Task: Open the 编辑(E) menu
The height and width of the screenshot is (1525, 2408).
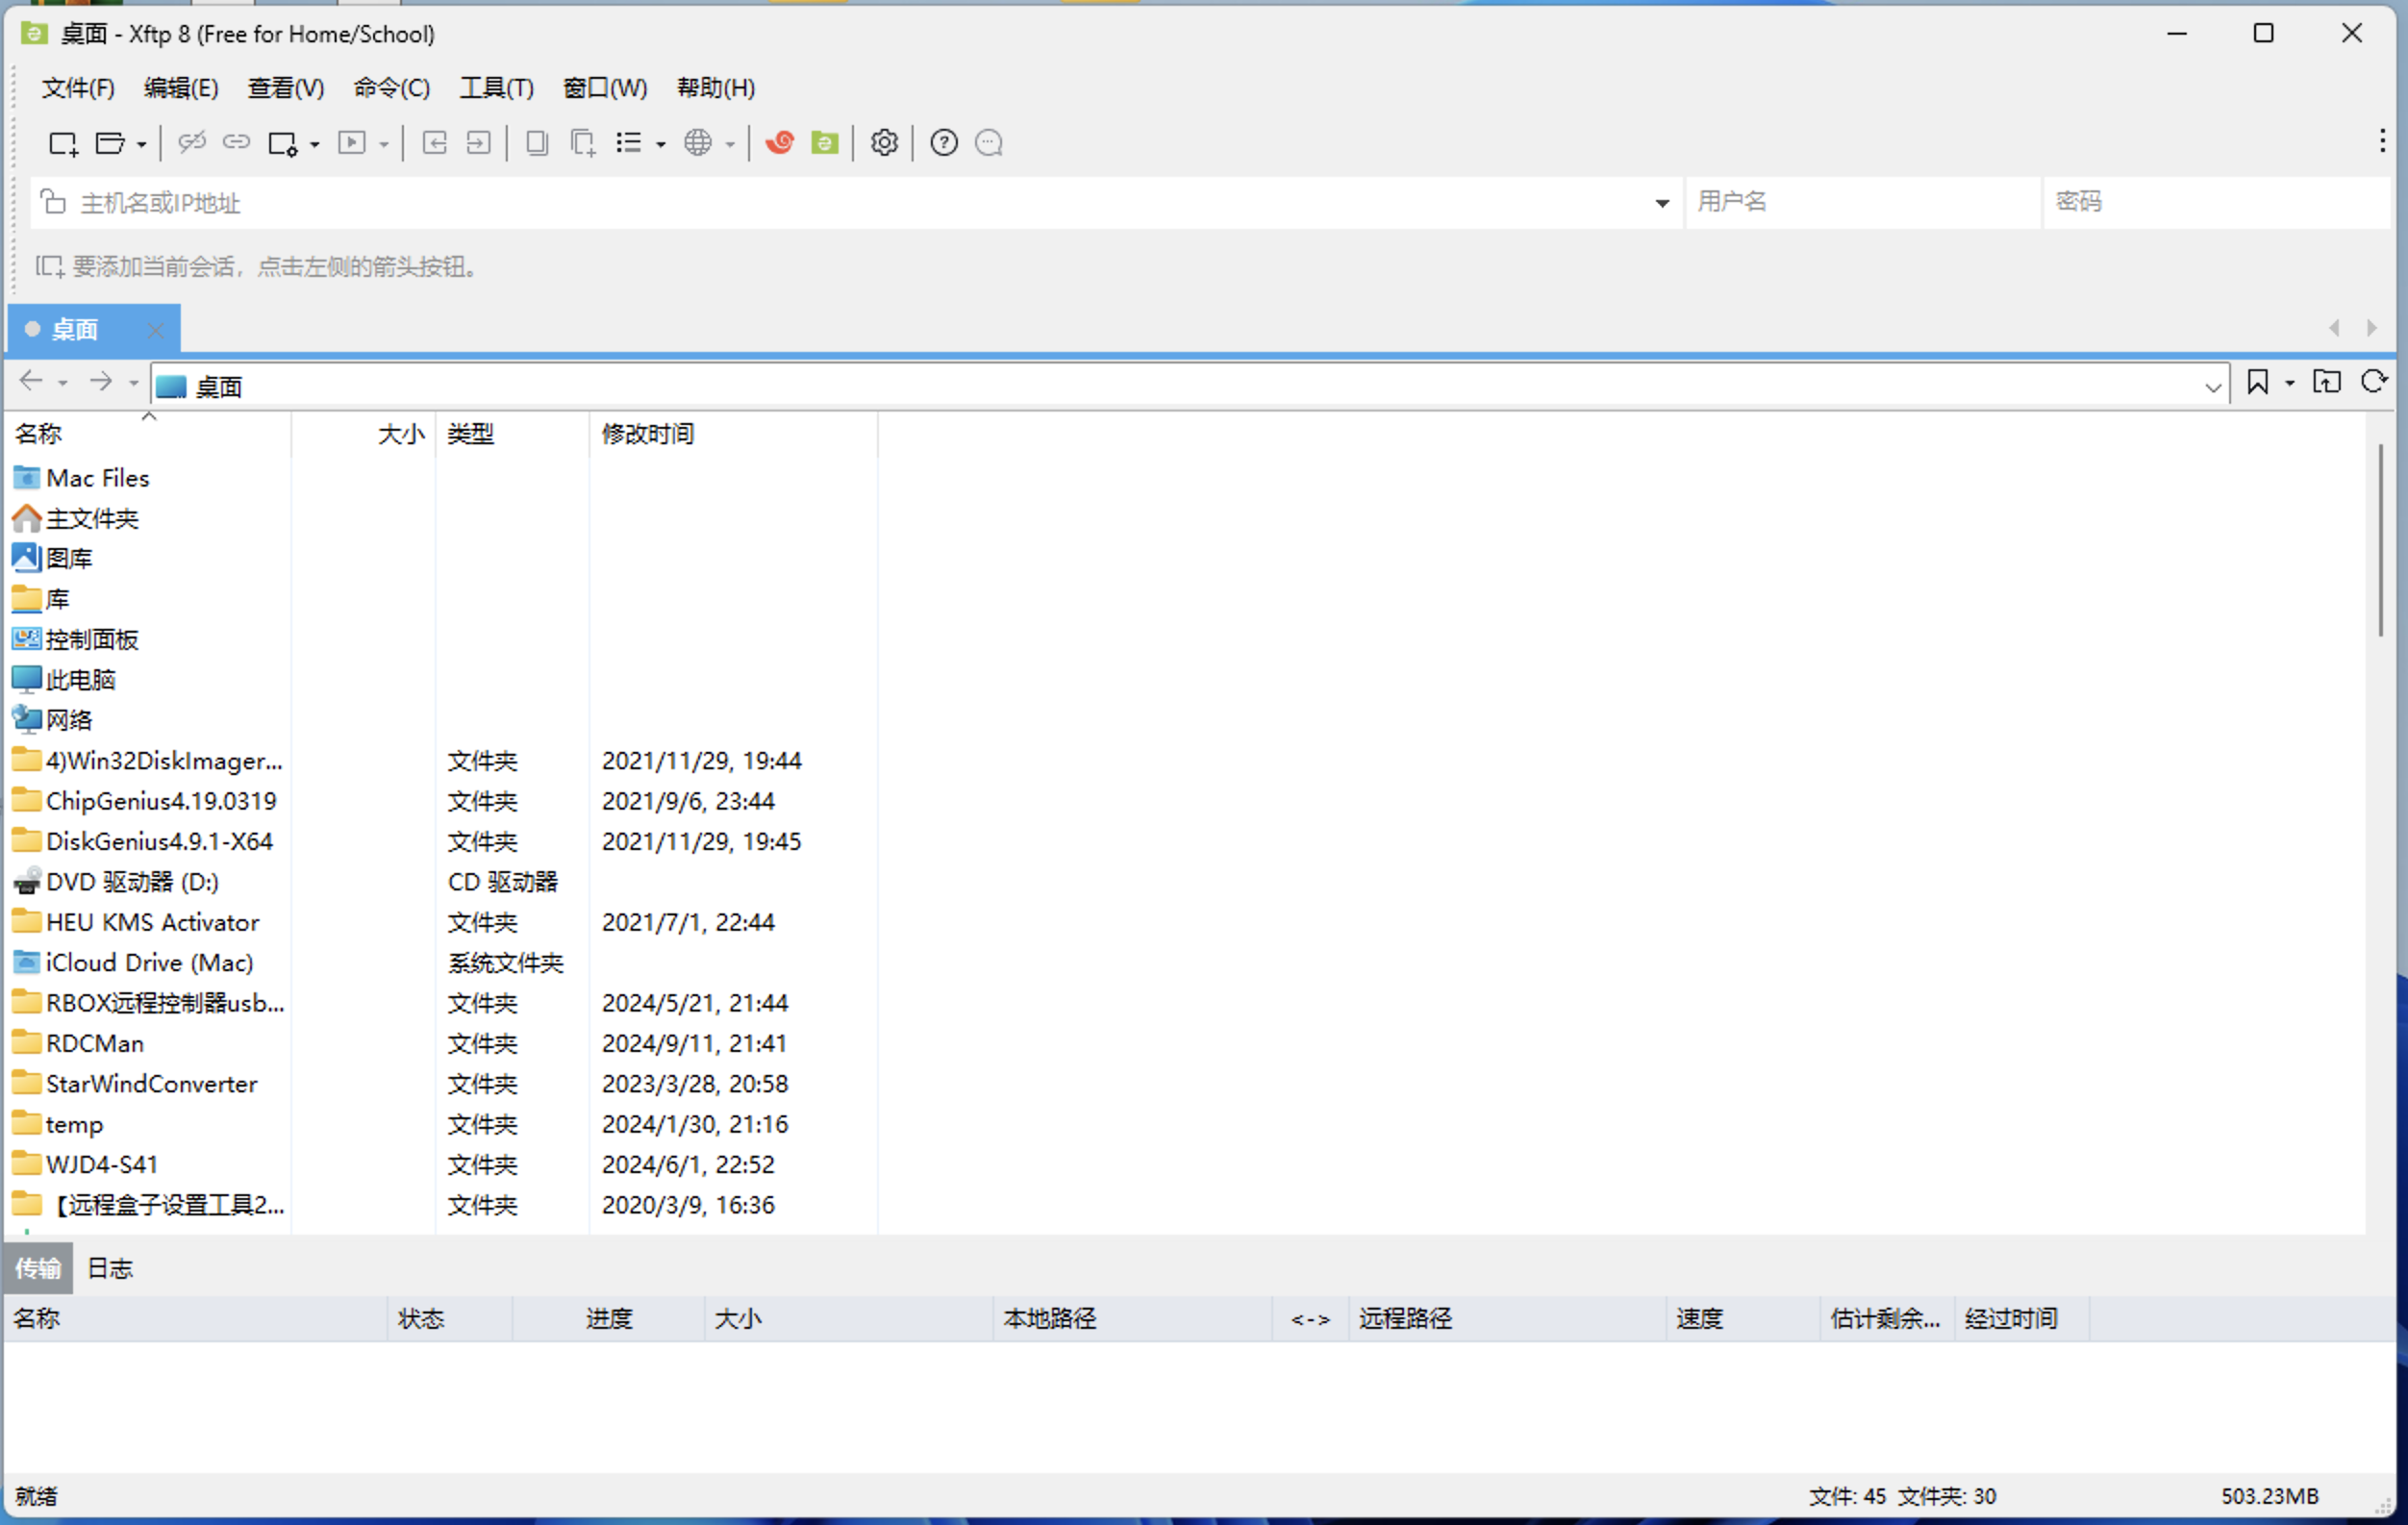Action: pyautogui.click(x=181, y=88)
